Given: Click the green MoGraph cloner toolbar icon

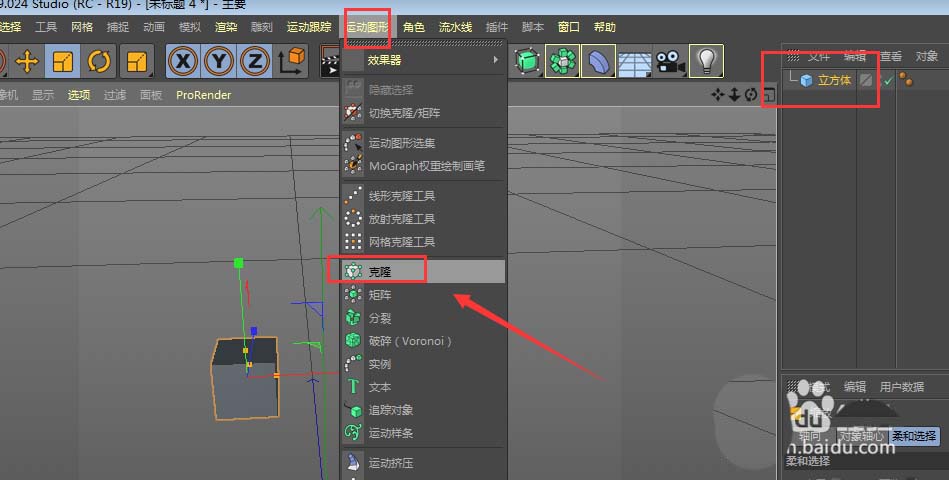Looking at the screenshot, I should 562,61.
